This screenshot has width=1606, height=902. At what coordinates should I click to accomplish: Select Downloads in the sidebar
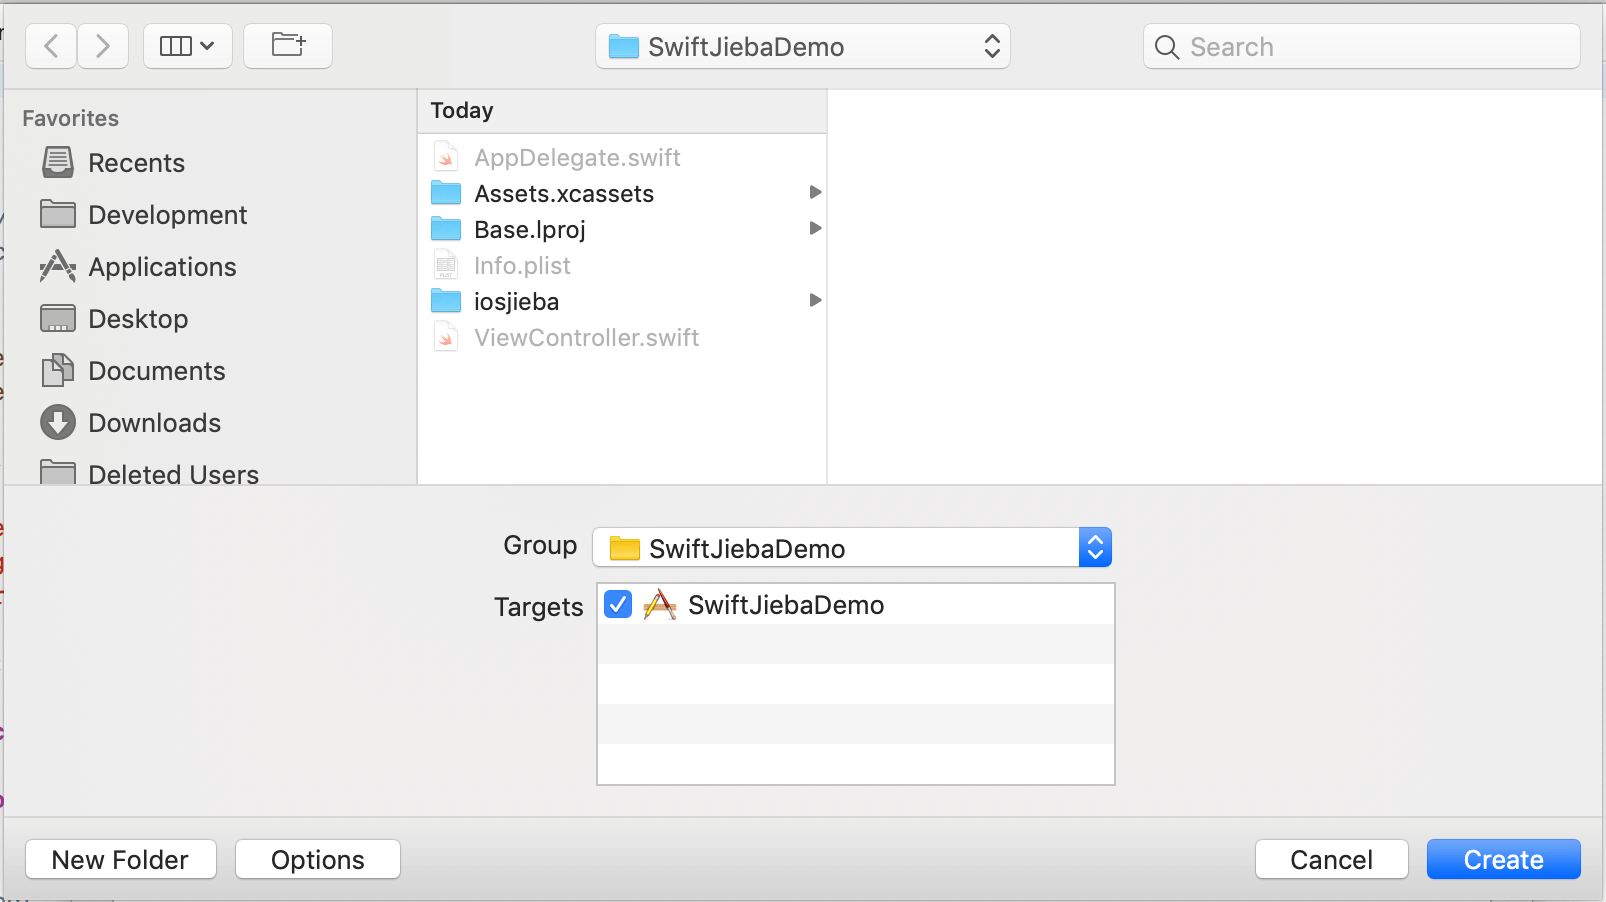coord(154,422)
